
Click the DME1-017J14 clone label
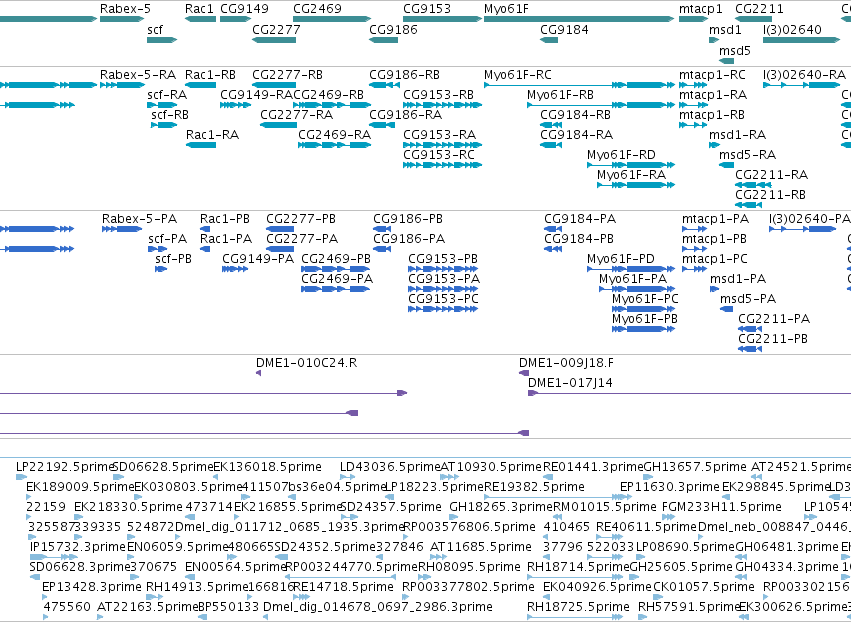point(570,383)
